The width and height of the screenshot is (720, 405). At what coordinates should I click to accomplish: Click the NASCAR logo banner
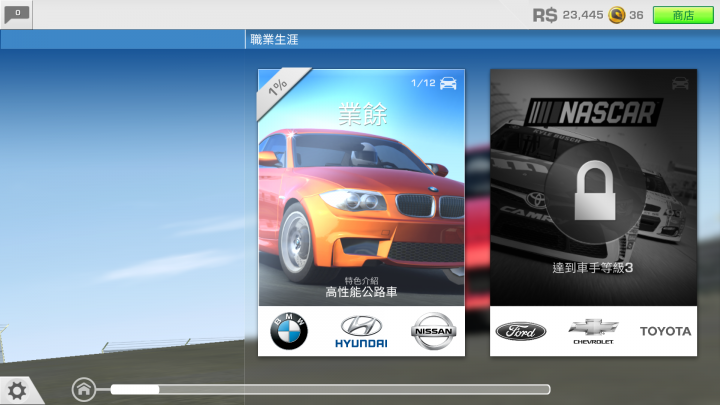point(594,112)
